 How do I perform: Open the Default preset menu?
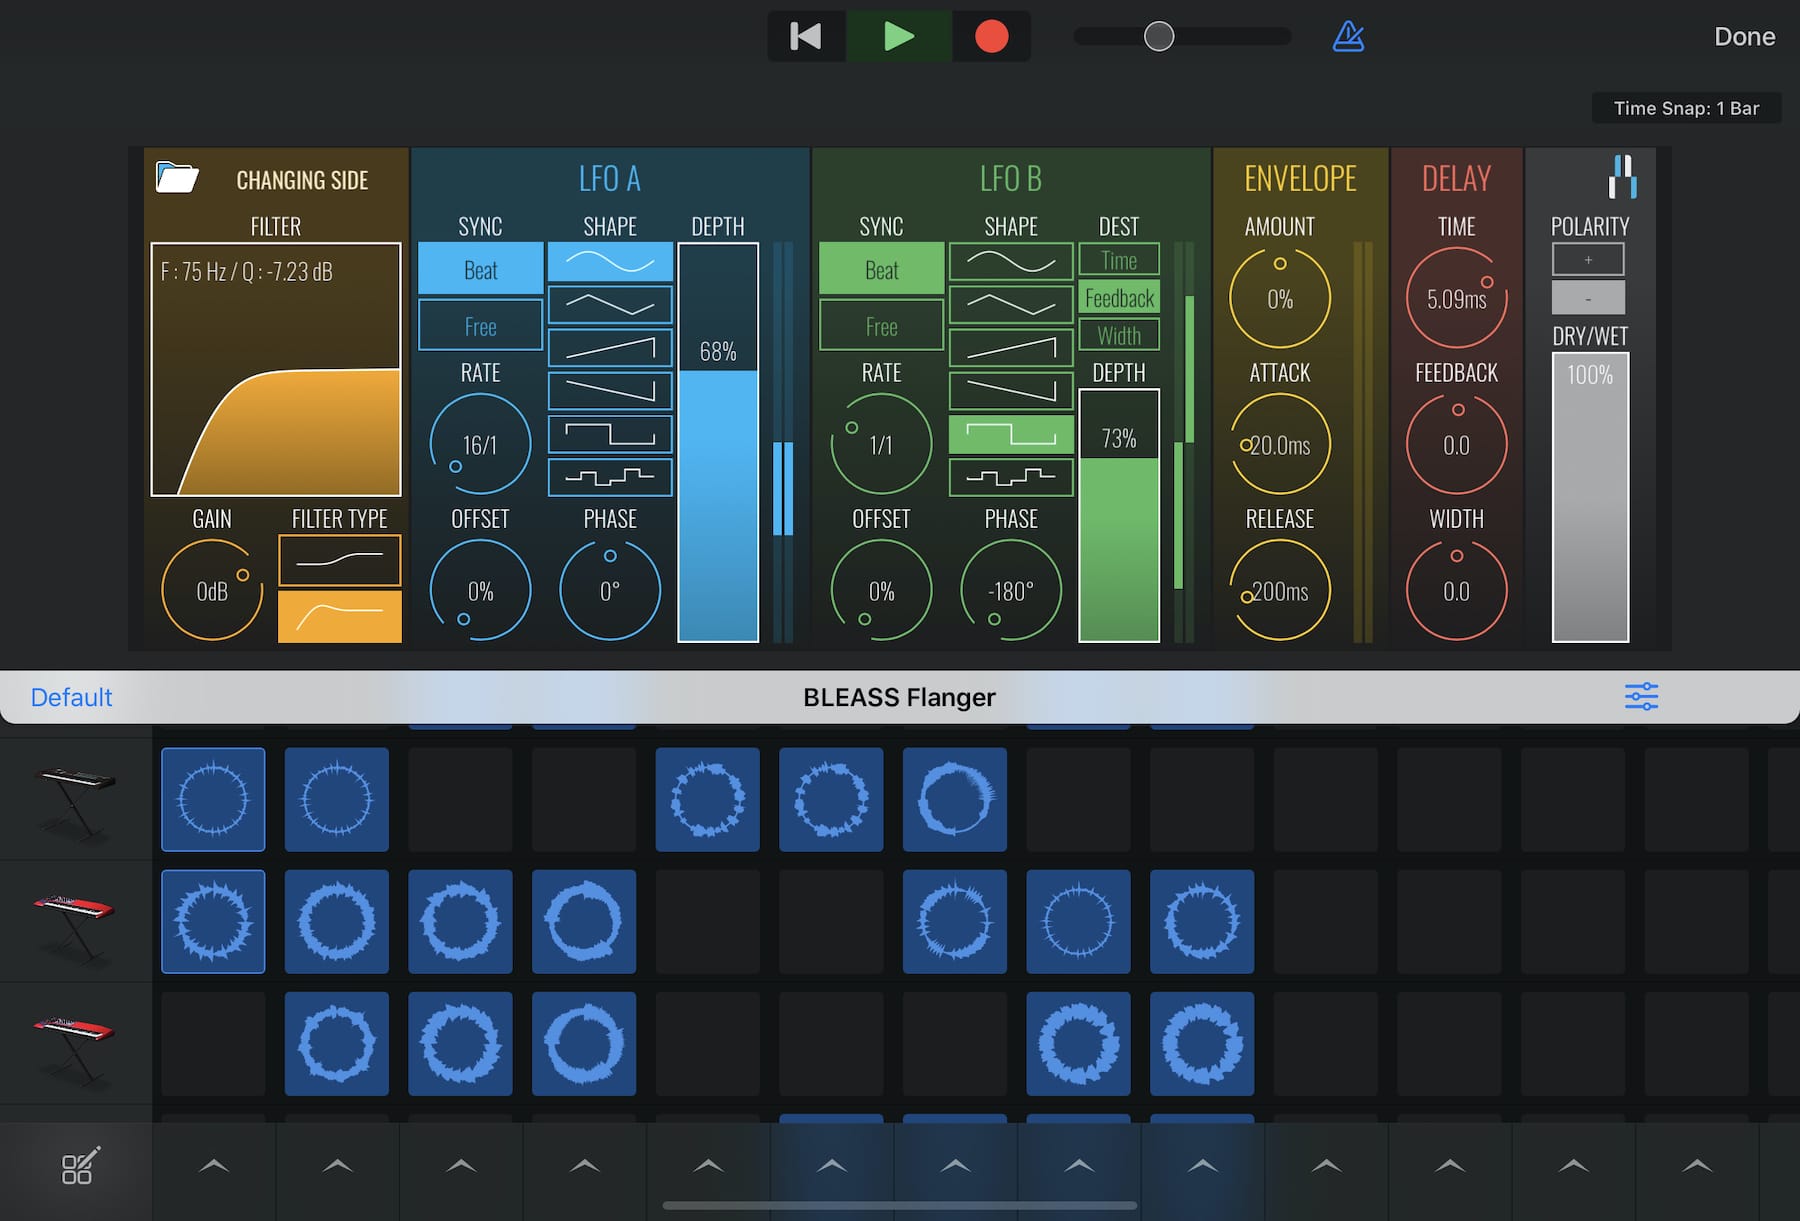(70, 697)
